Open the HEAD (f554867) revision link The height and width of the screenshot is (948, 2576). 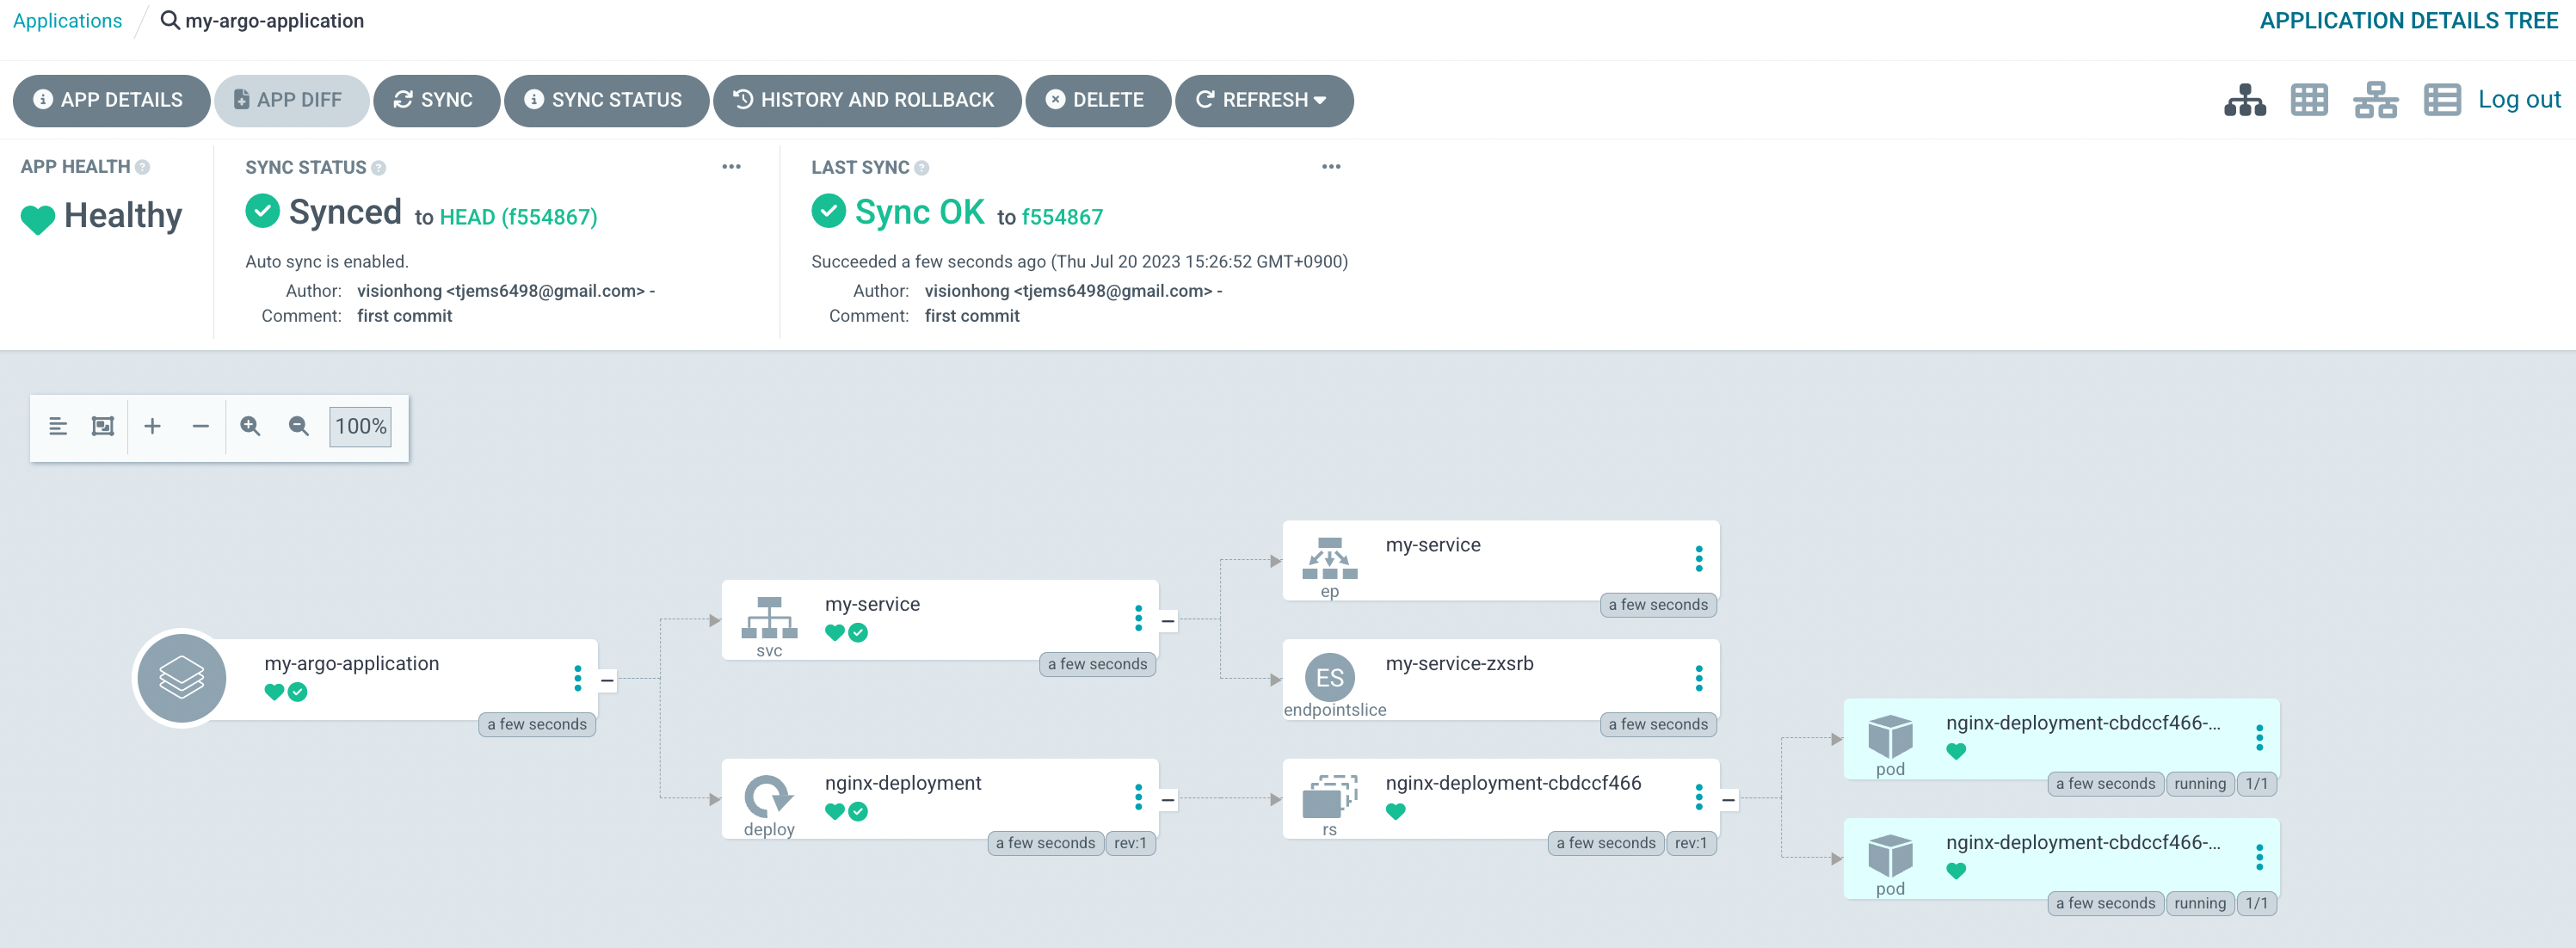coord(518,217)
